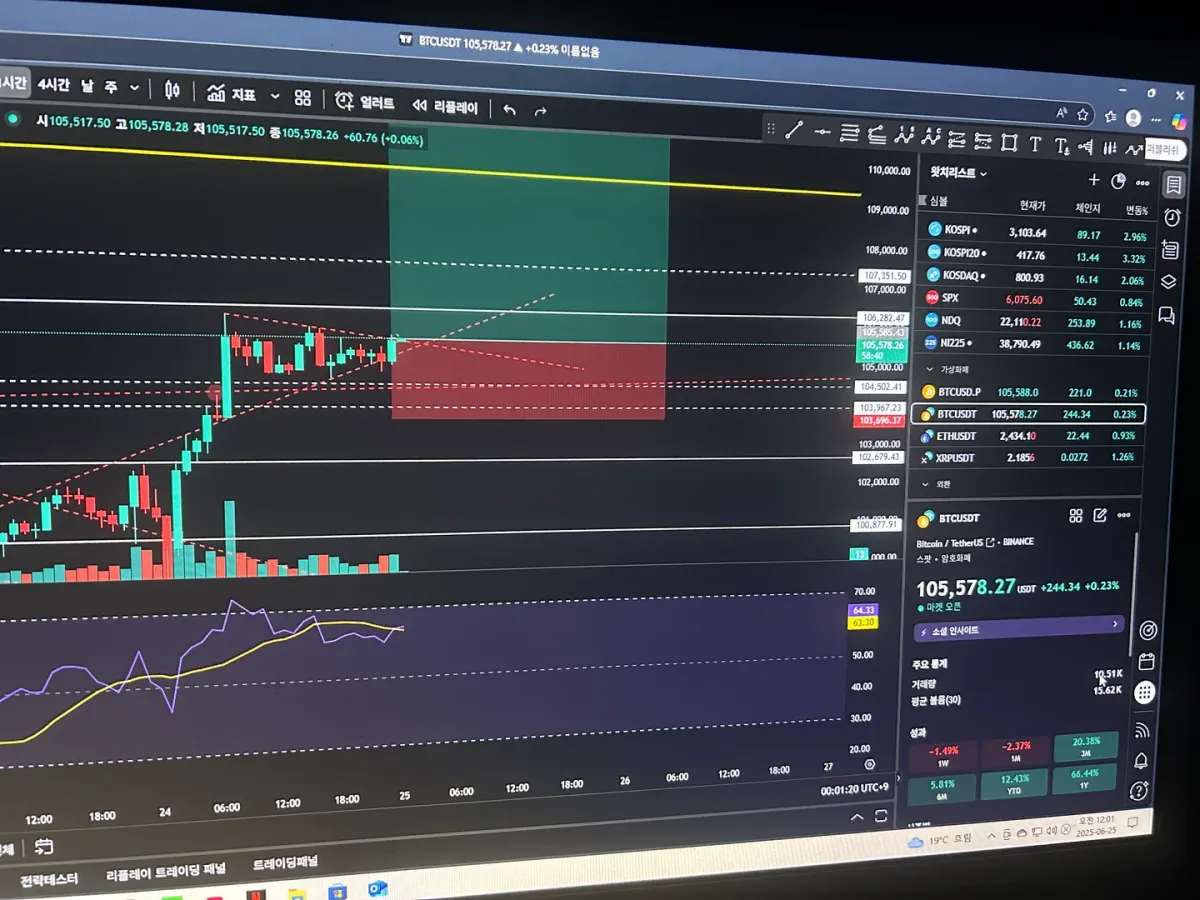Select SPX row in the watchlist
The width and height of the screenshot is (1200, 900).
pyautogui.click(x=1033, y=299)
